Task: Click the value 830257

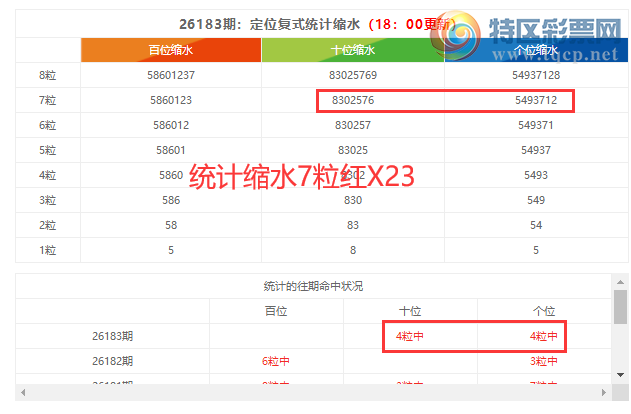Action: coord(353,125)
